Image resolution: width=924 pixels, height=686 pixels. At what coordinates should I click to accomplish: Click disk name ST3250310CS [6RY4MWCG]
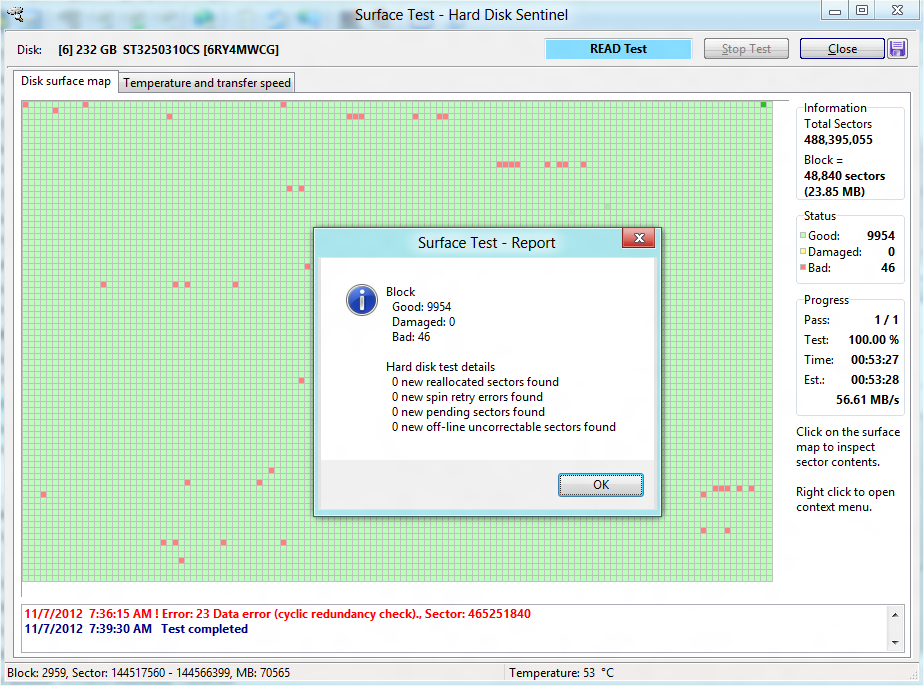[x=200, y=50]
